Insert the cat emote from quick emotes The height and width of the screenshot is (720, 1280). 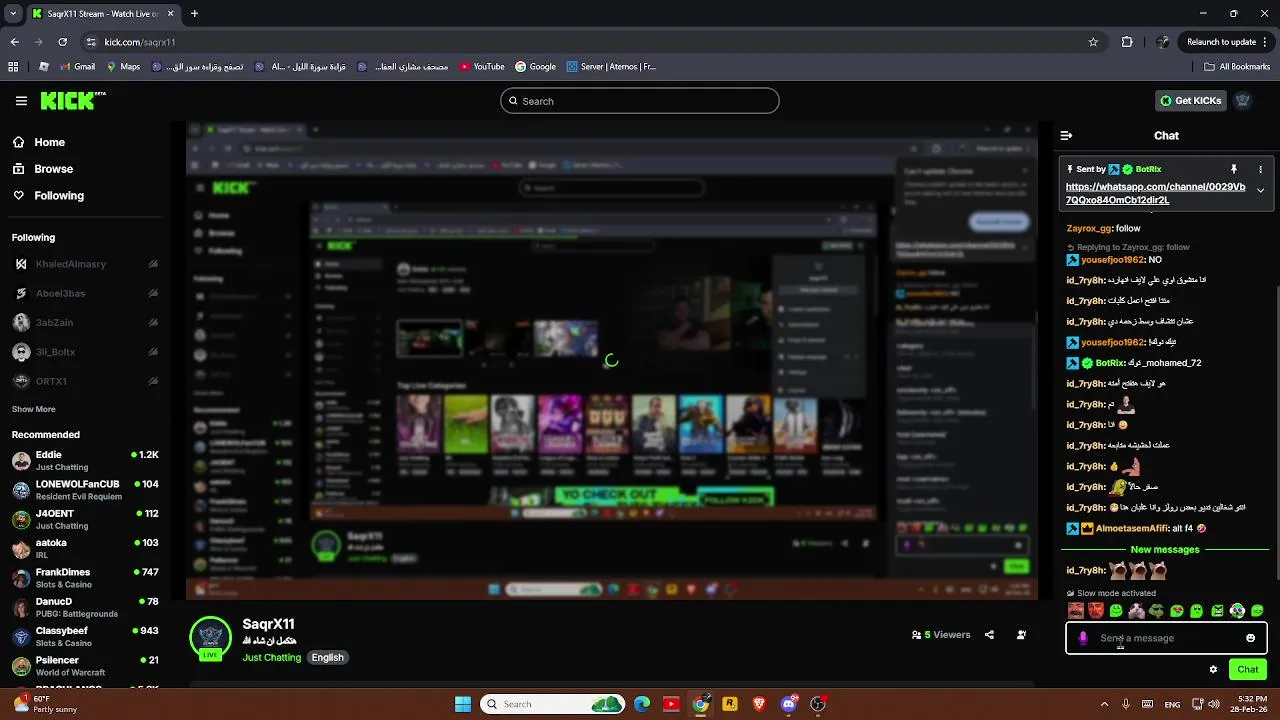1136,611
